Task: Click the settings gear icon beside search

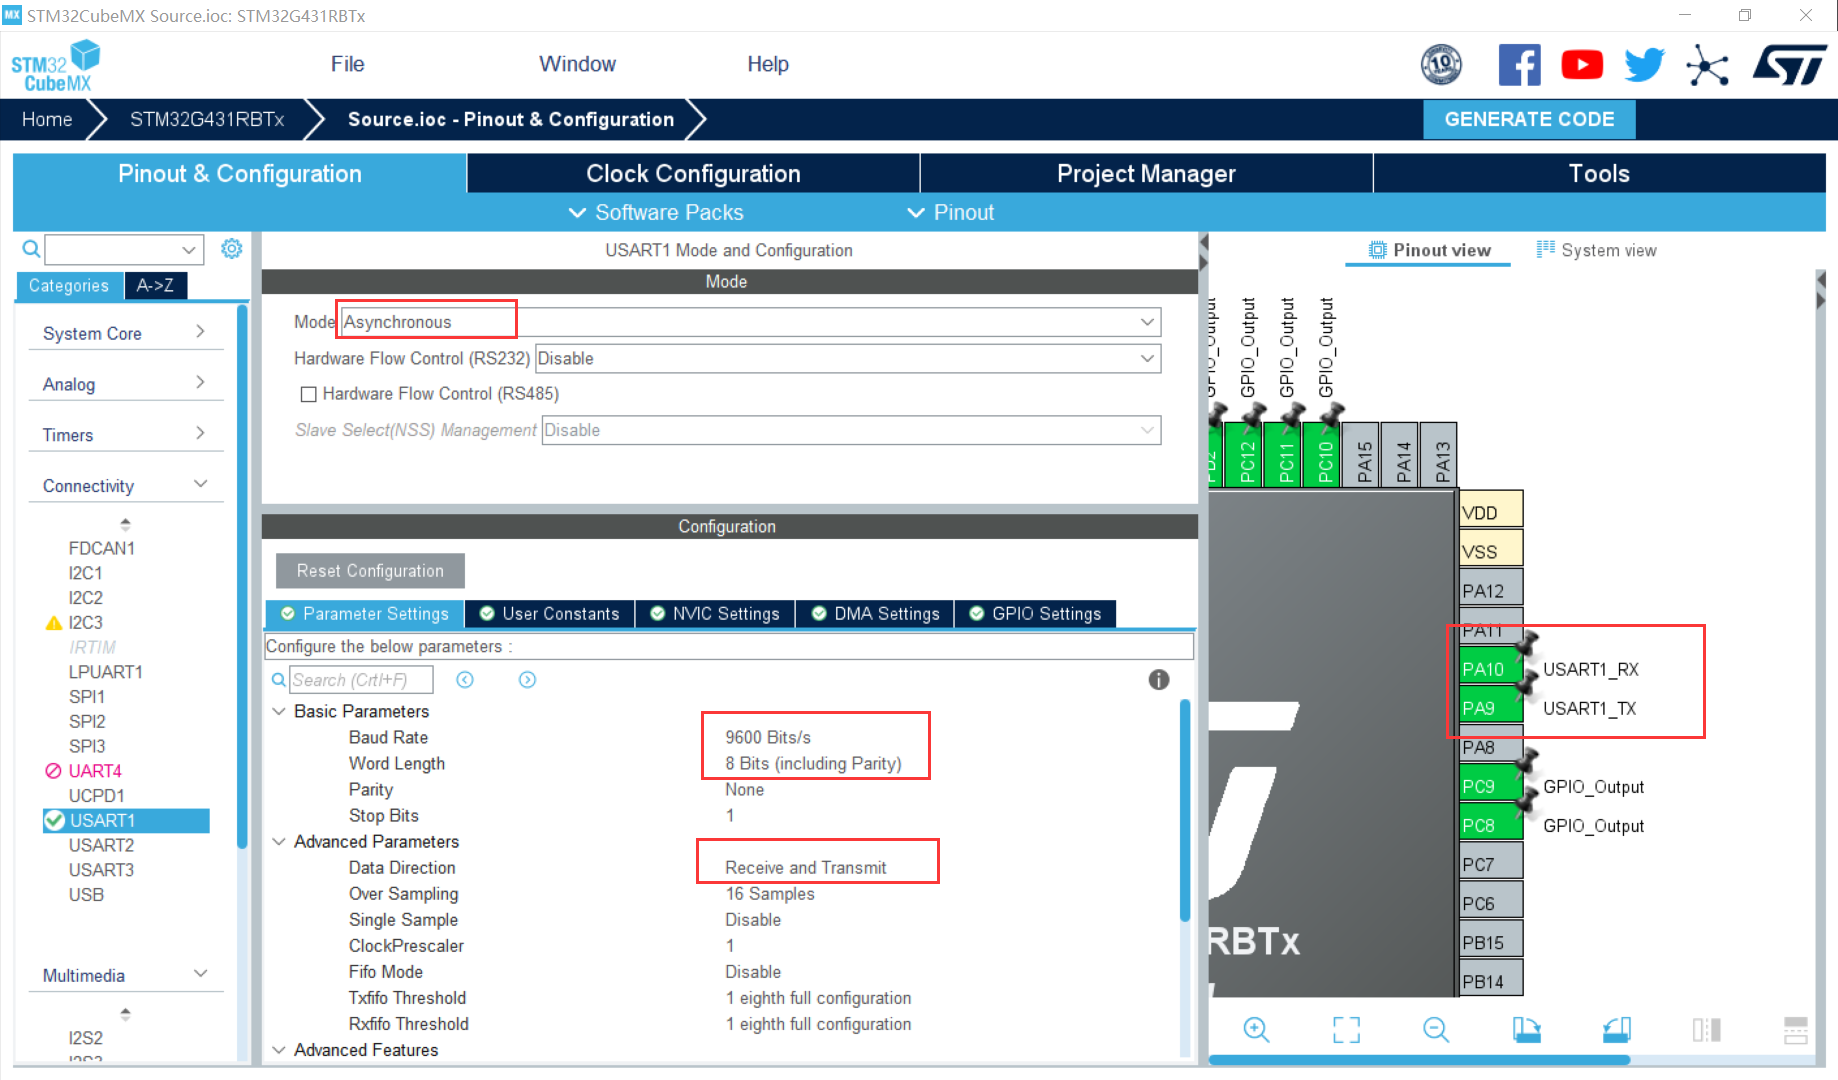Action: (231, 249)
